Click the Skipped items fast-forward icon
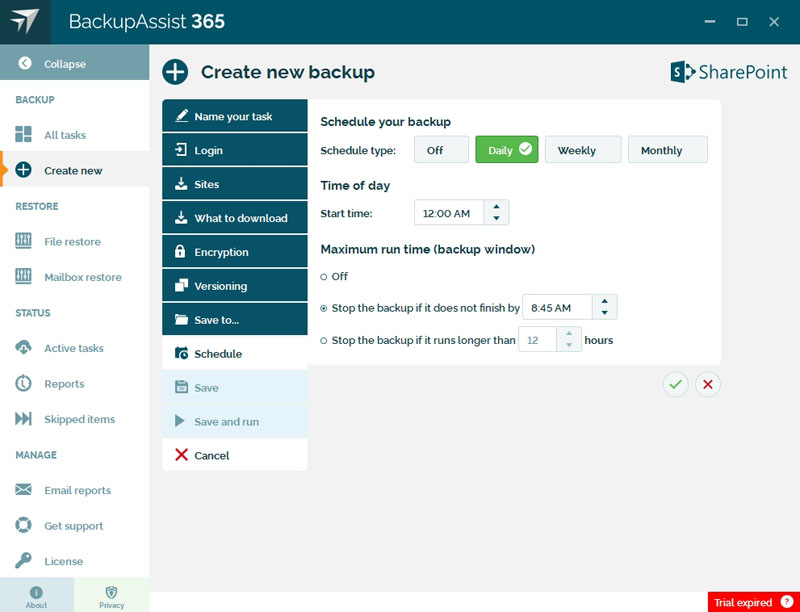800x612 pixels. coord(23,419)
